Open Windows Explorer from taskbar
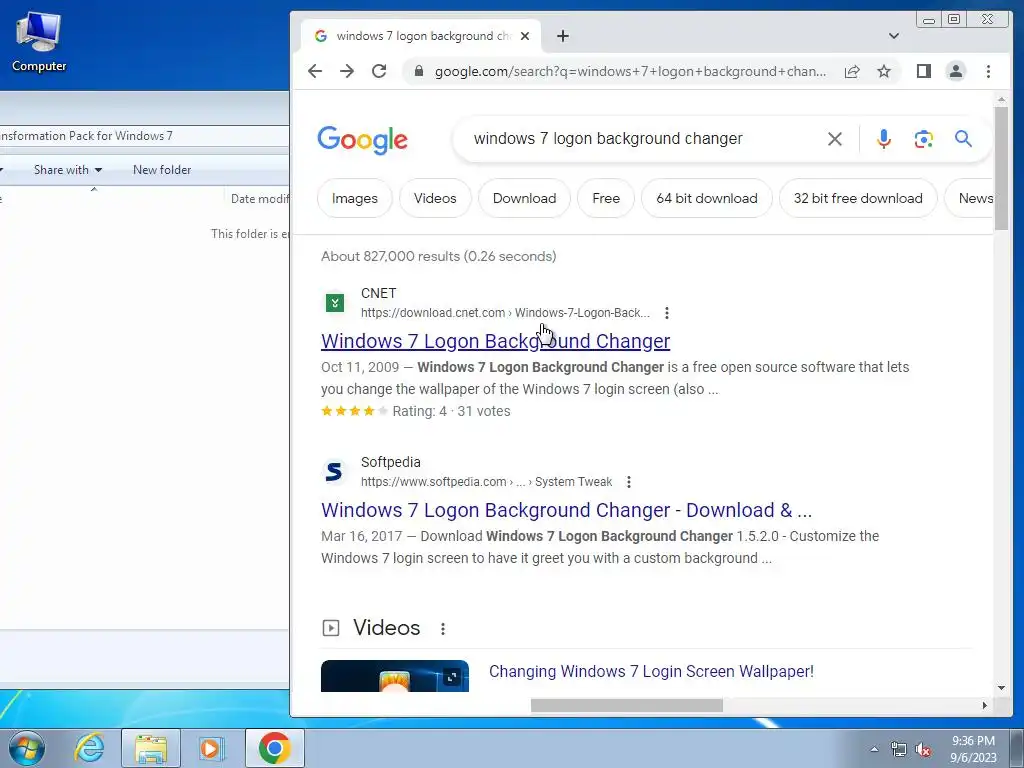The image size is (1024, 768). 151,748
